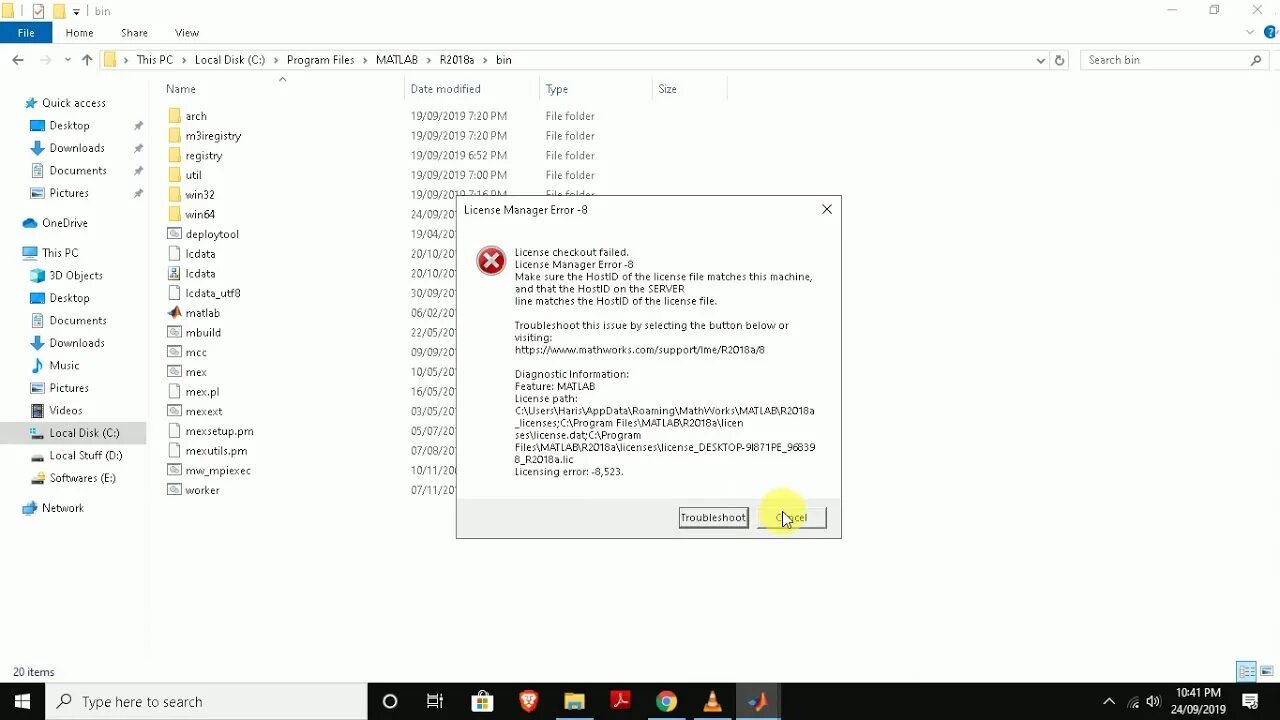Image resolution: width=1280 pixels, height=720 pixels.
Task: Expand the ribbon with the chevron
Action: tap(1250, 32)
